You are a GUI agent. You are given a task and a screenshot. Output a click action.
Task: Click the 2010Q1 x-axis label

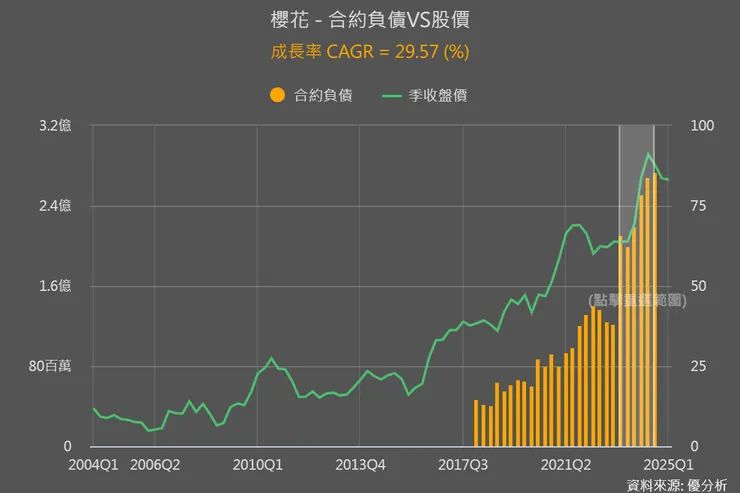tap(257, 465)
